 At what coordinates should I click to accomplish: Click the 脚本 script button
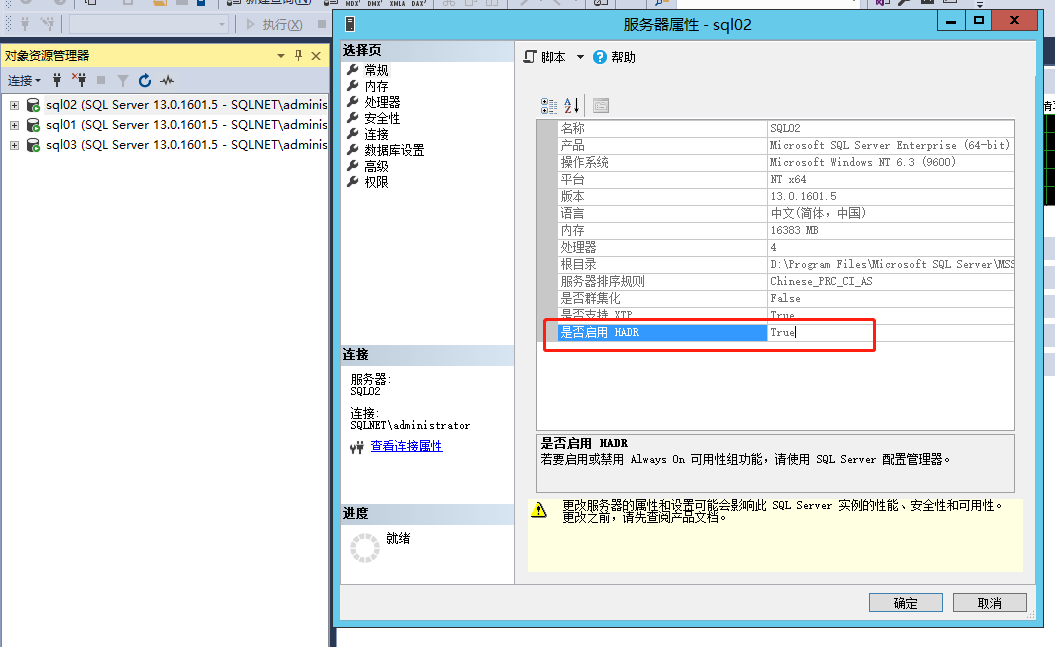[x=545, y=57]
